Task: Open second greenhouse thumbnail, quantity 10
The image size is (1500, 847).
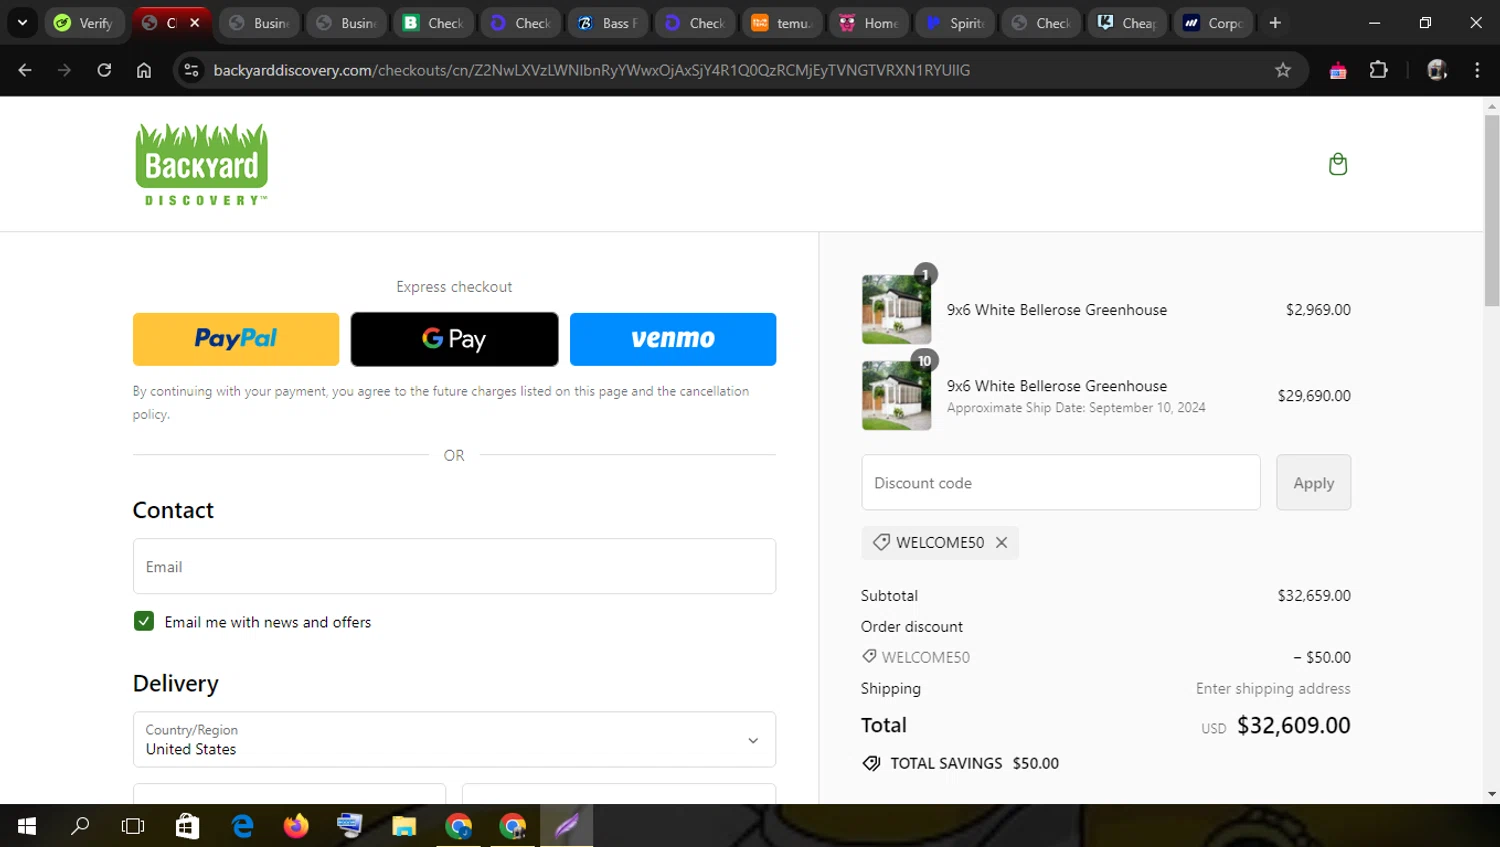Action: [x=896, y=395]
